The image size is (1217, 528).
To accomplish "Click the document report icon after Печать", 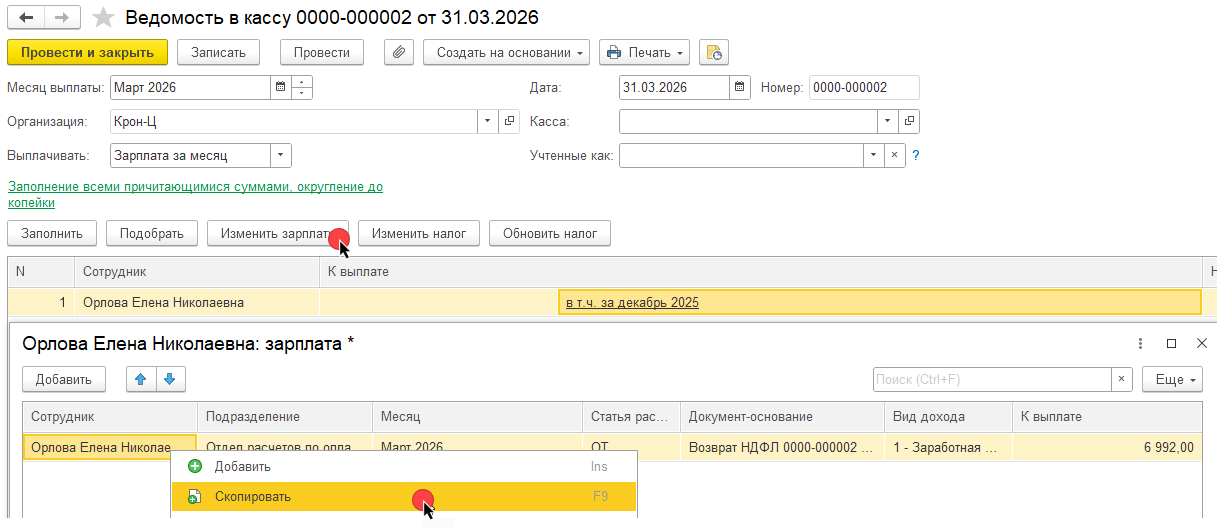I will click(714, 52).
